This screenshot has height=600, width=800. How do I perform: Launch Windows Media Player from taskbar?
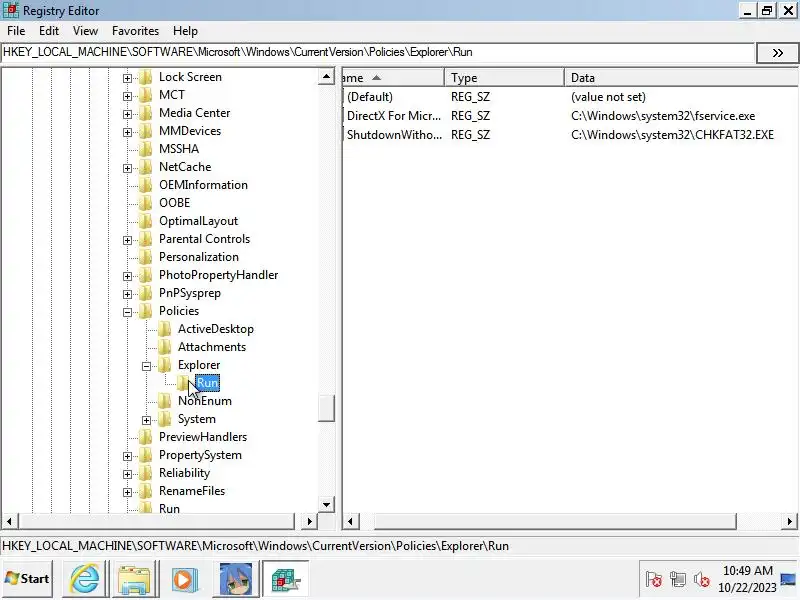pyautogui.click(x=184, y=579)
